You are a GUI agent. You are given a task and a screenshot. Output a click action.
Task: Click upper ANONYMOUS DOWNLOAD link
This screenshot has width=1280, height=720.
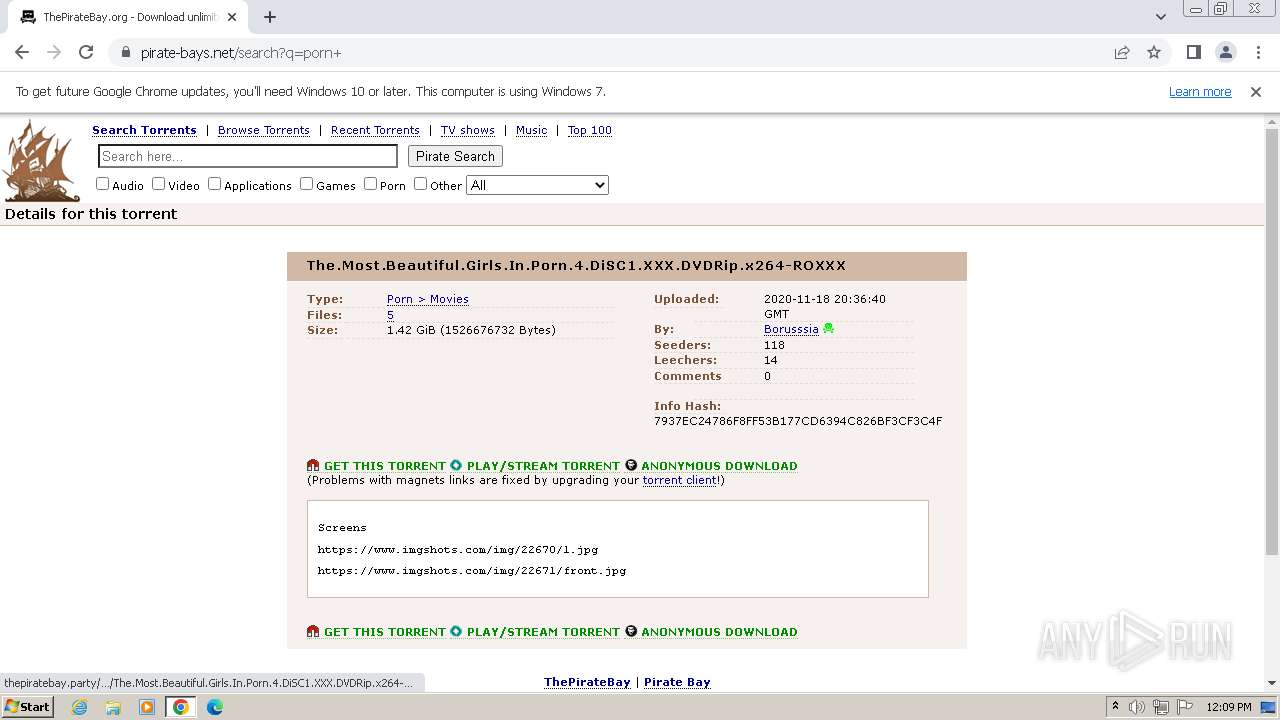pyautogui.click(x=719, y=466)
